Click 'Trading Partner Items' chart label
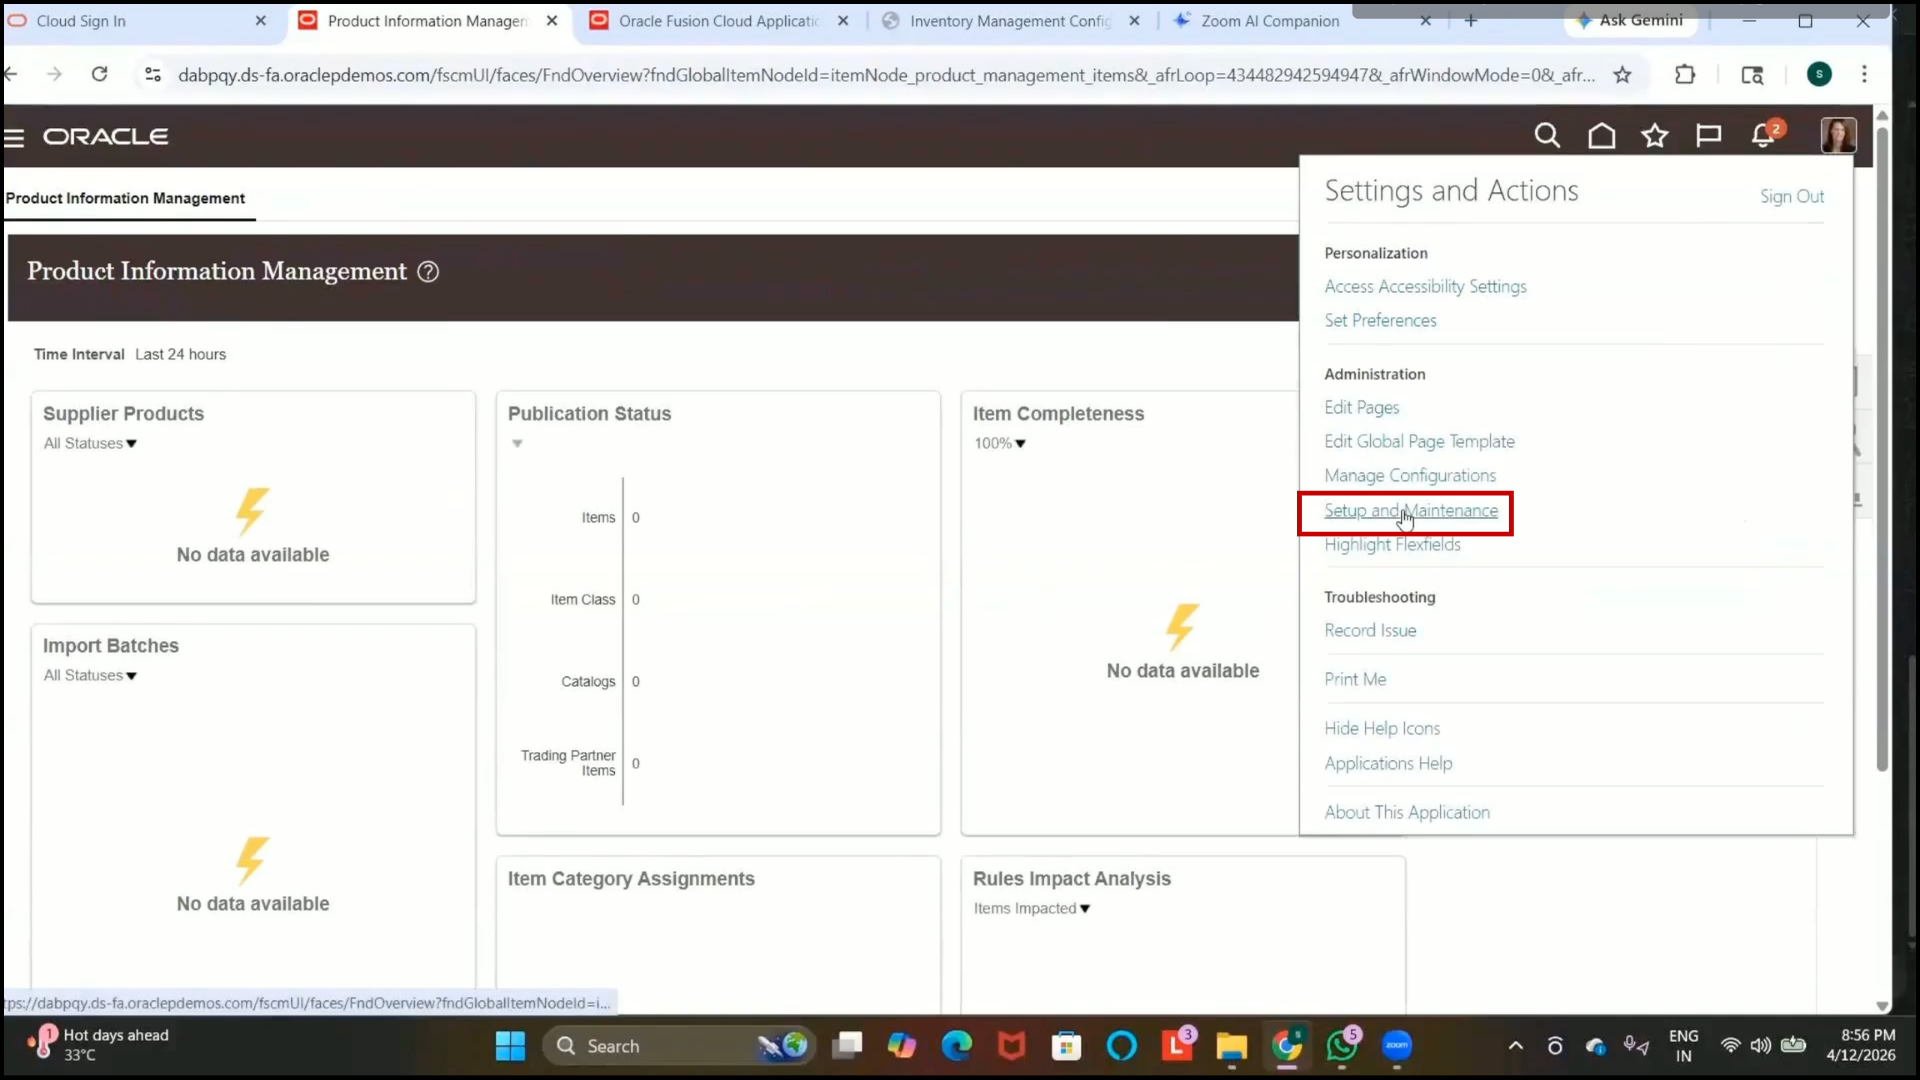Viewport: 1920px width, 1080px height. coord(568,763)
